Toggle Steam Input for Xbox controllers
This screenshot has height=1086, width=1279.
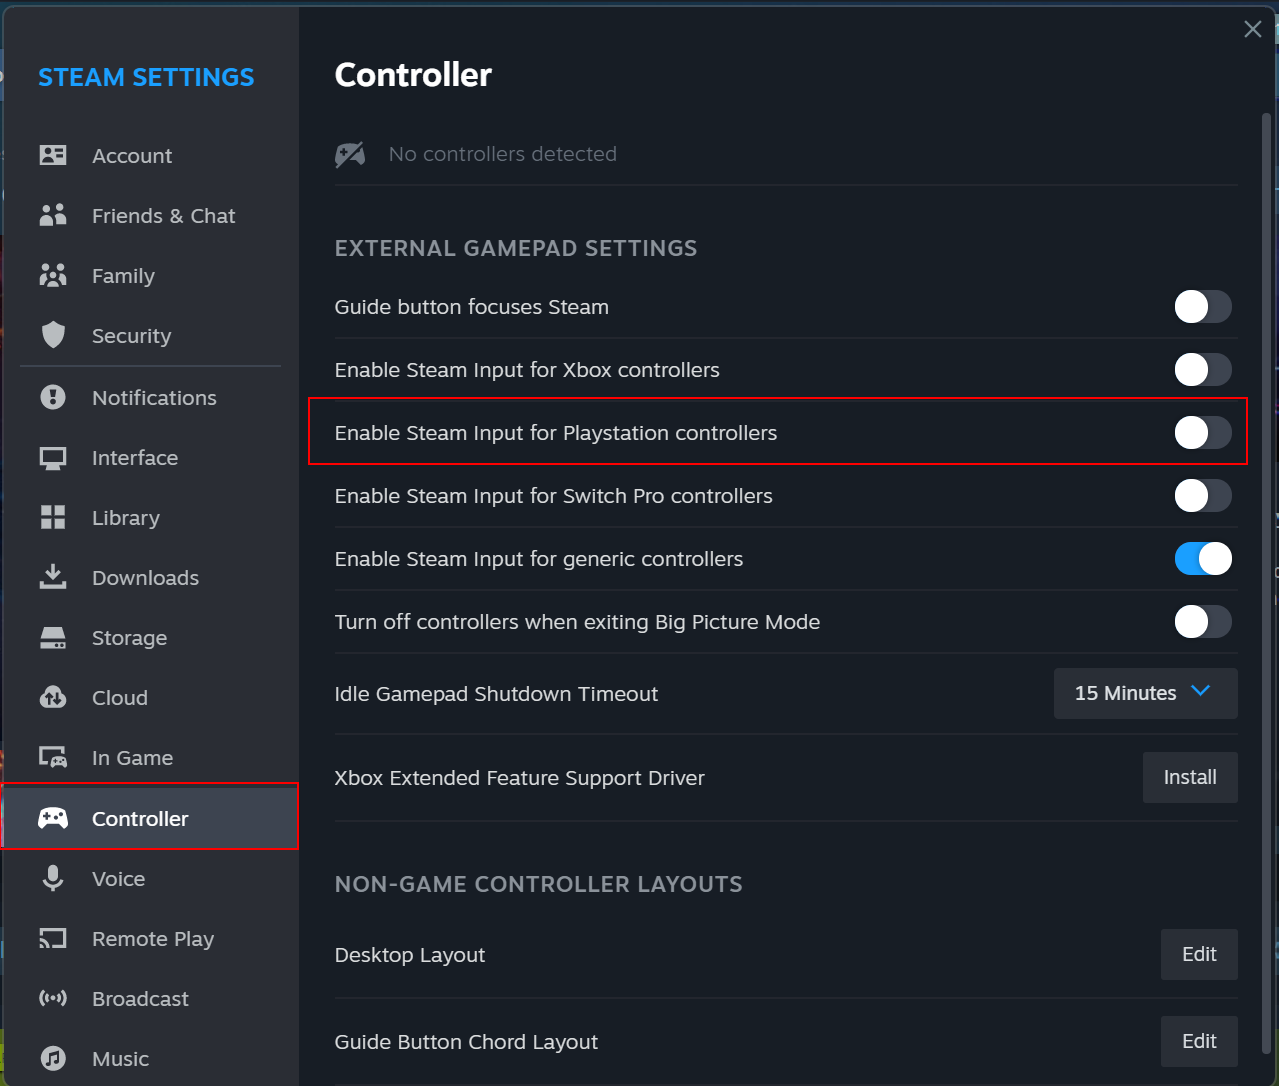click(1202, 370)
